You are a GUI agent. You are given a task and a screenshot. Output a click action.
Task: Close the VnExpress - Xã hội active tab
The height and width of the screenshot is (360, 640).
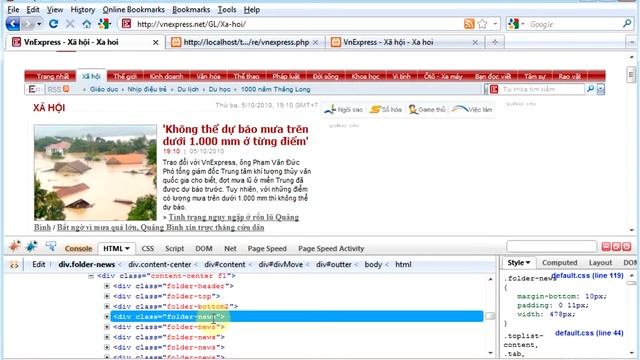pos(156,42)
